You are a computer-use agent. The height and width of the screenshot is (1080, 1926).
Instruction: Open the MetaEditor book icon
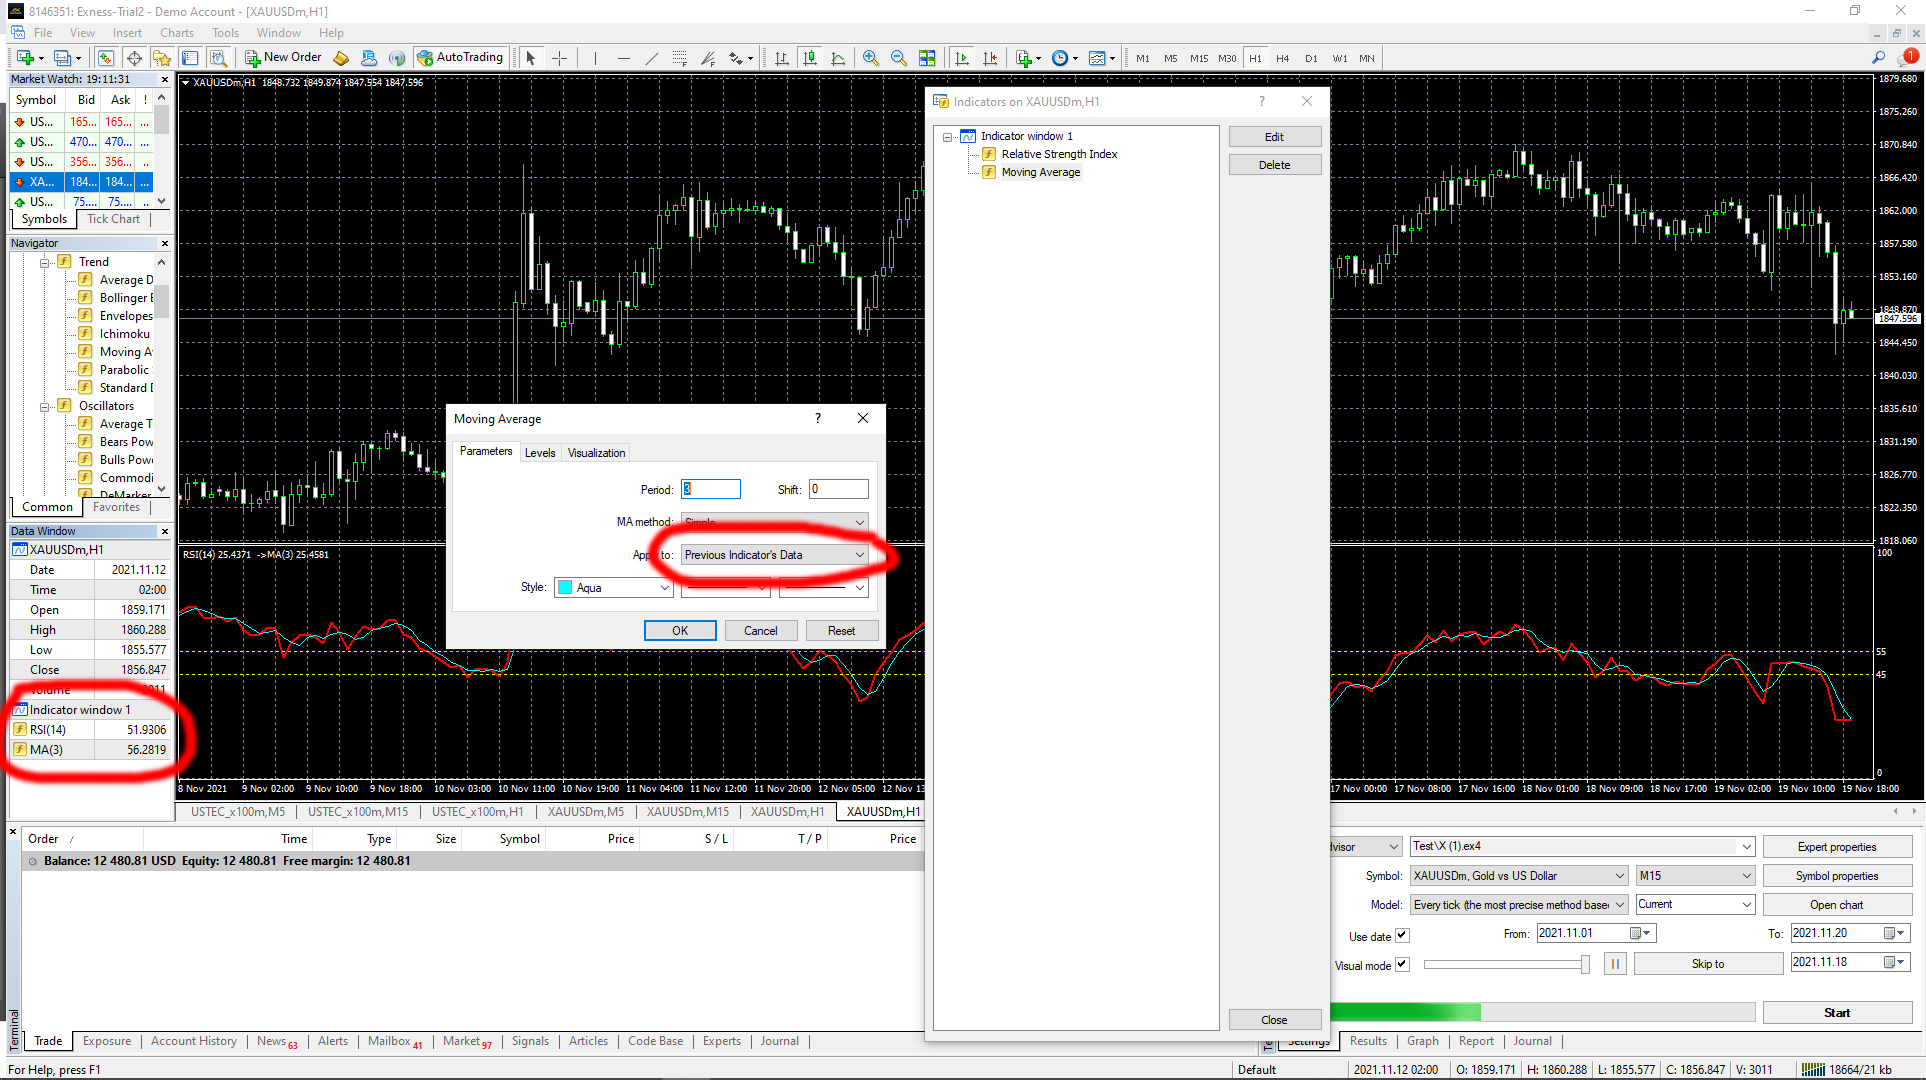click(x=341, y=58)
